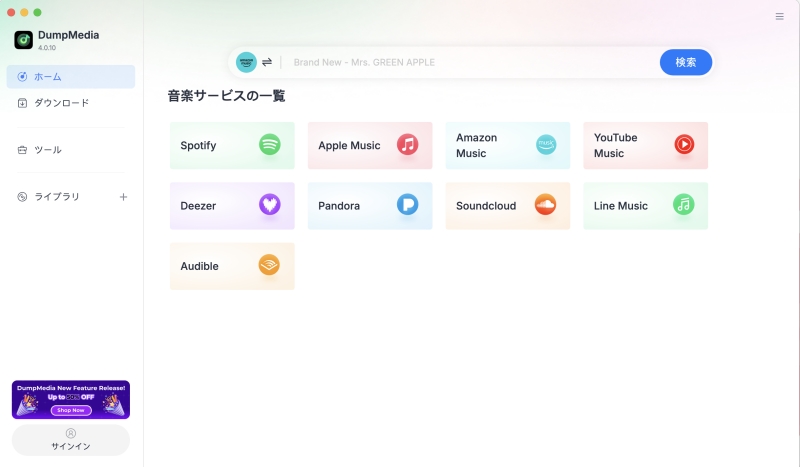Click the Pandora blue P icon
800x467 pixels.
point(408,205)
